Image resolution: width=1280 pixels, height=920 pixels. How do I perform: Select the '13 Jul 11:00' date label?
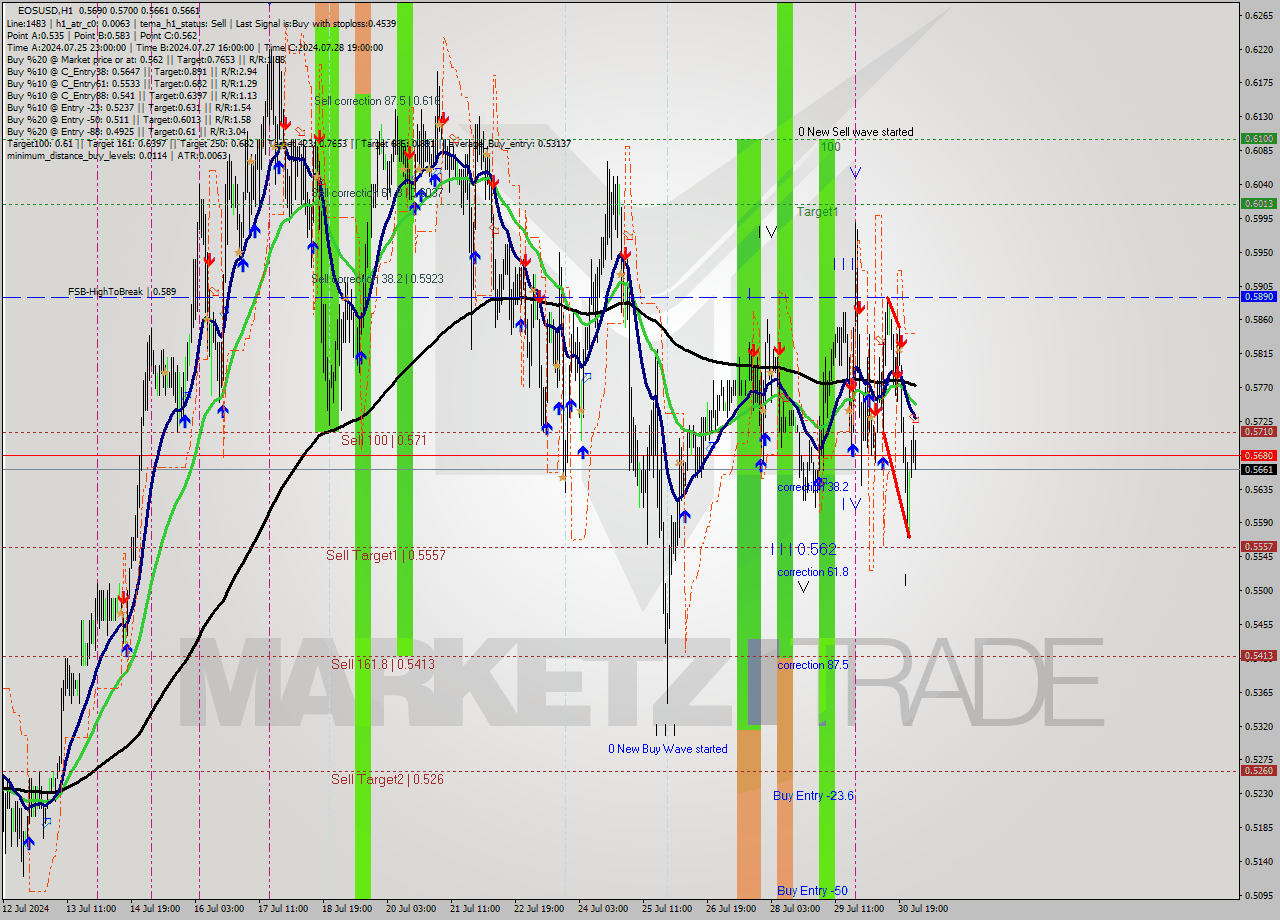click(x=90, y=909)
